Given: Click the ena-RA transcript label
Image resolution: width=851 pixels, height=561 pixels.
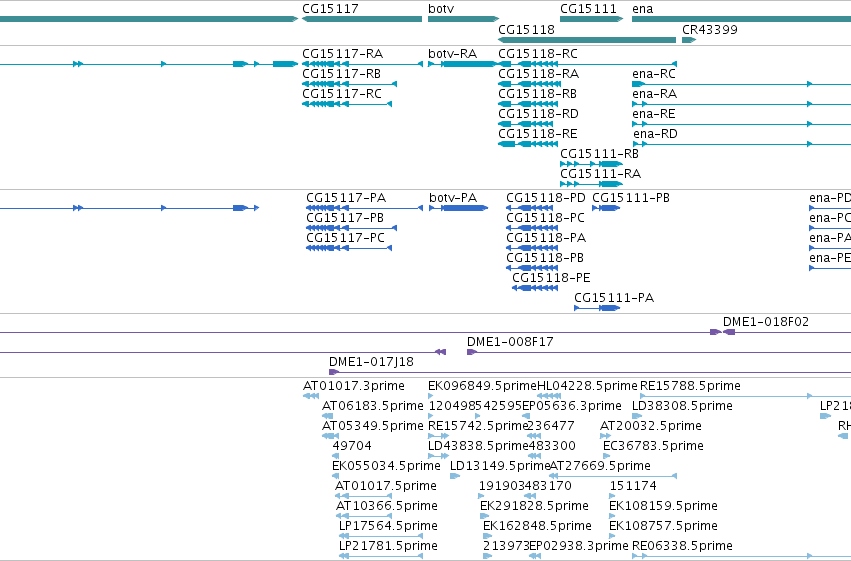Looking at the screenshot, I should [x=655, y=94].
